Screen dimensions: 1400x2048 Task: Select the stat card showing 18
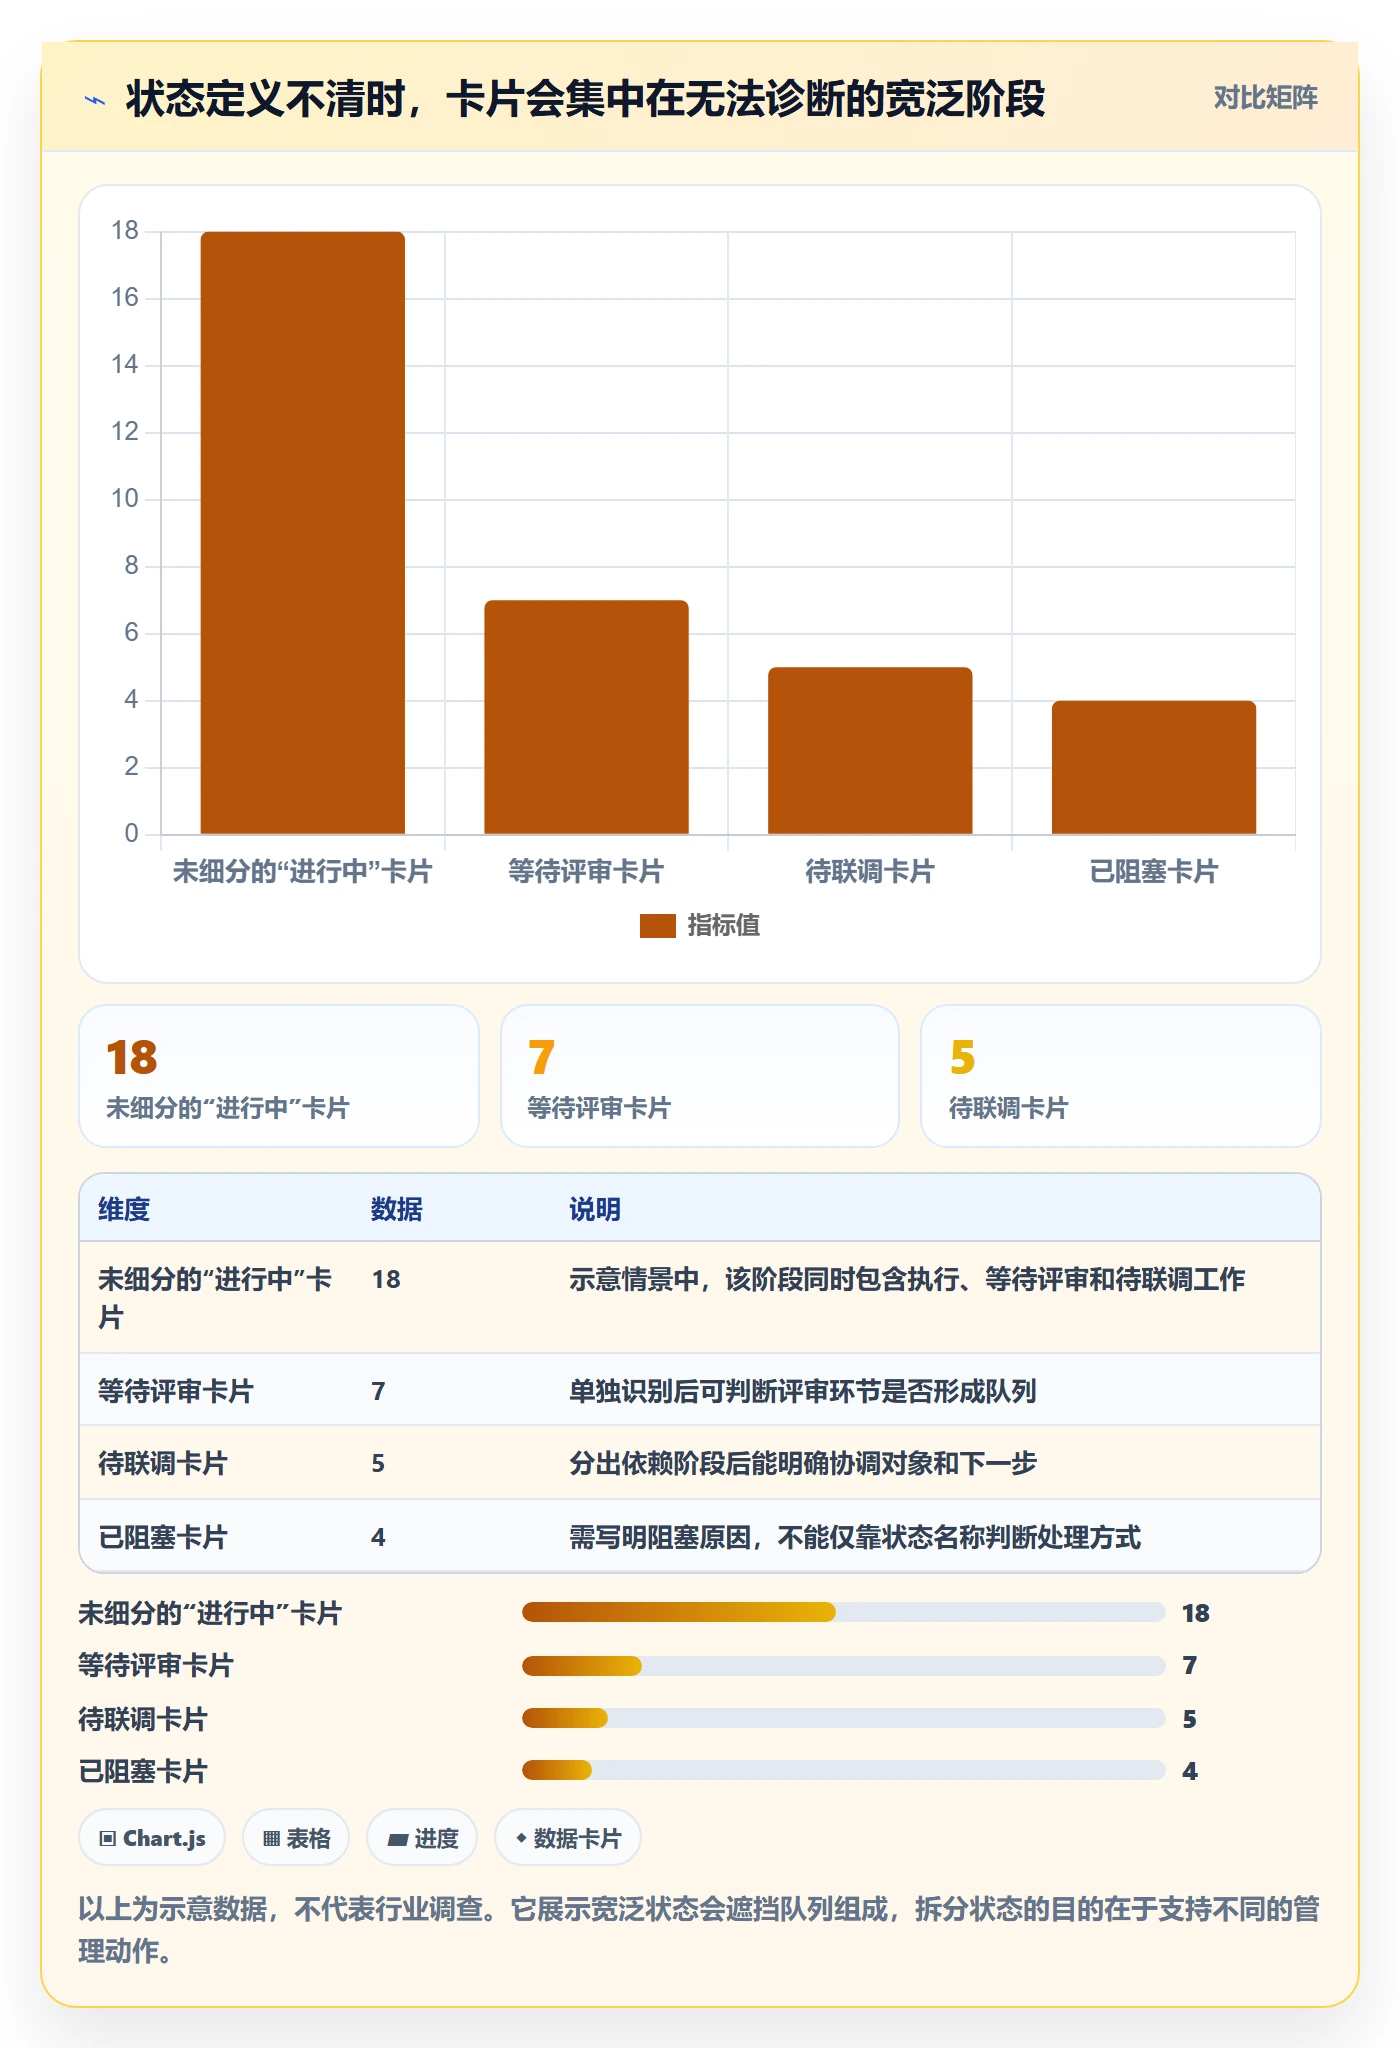tap(279, 1076)
